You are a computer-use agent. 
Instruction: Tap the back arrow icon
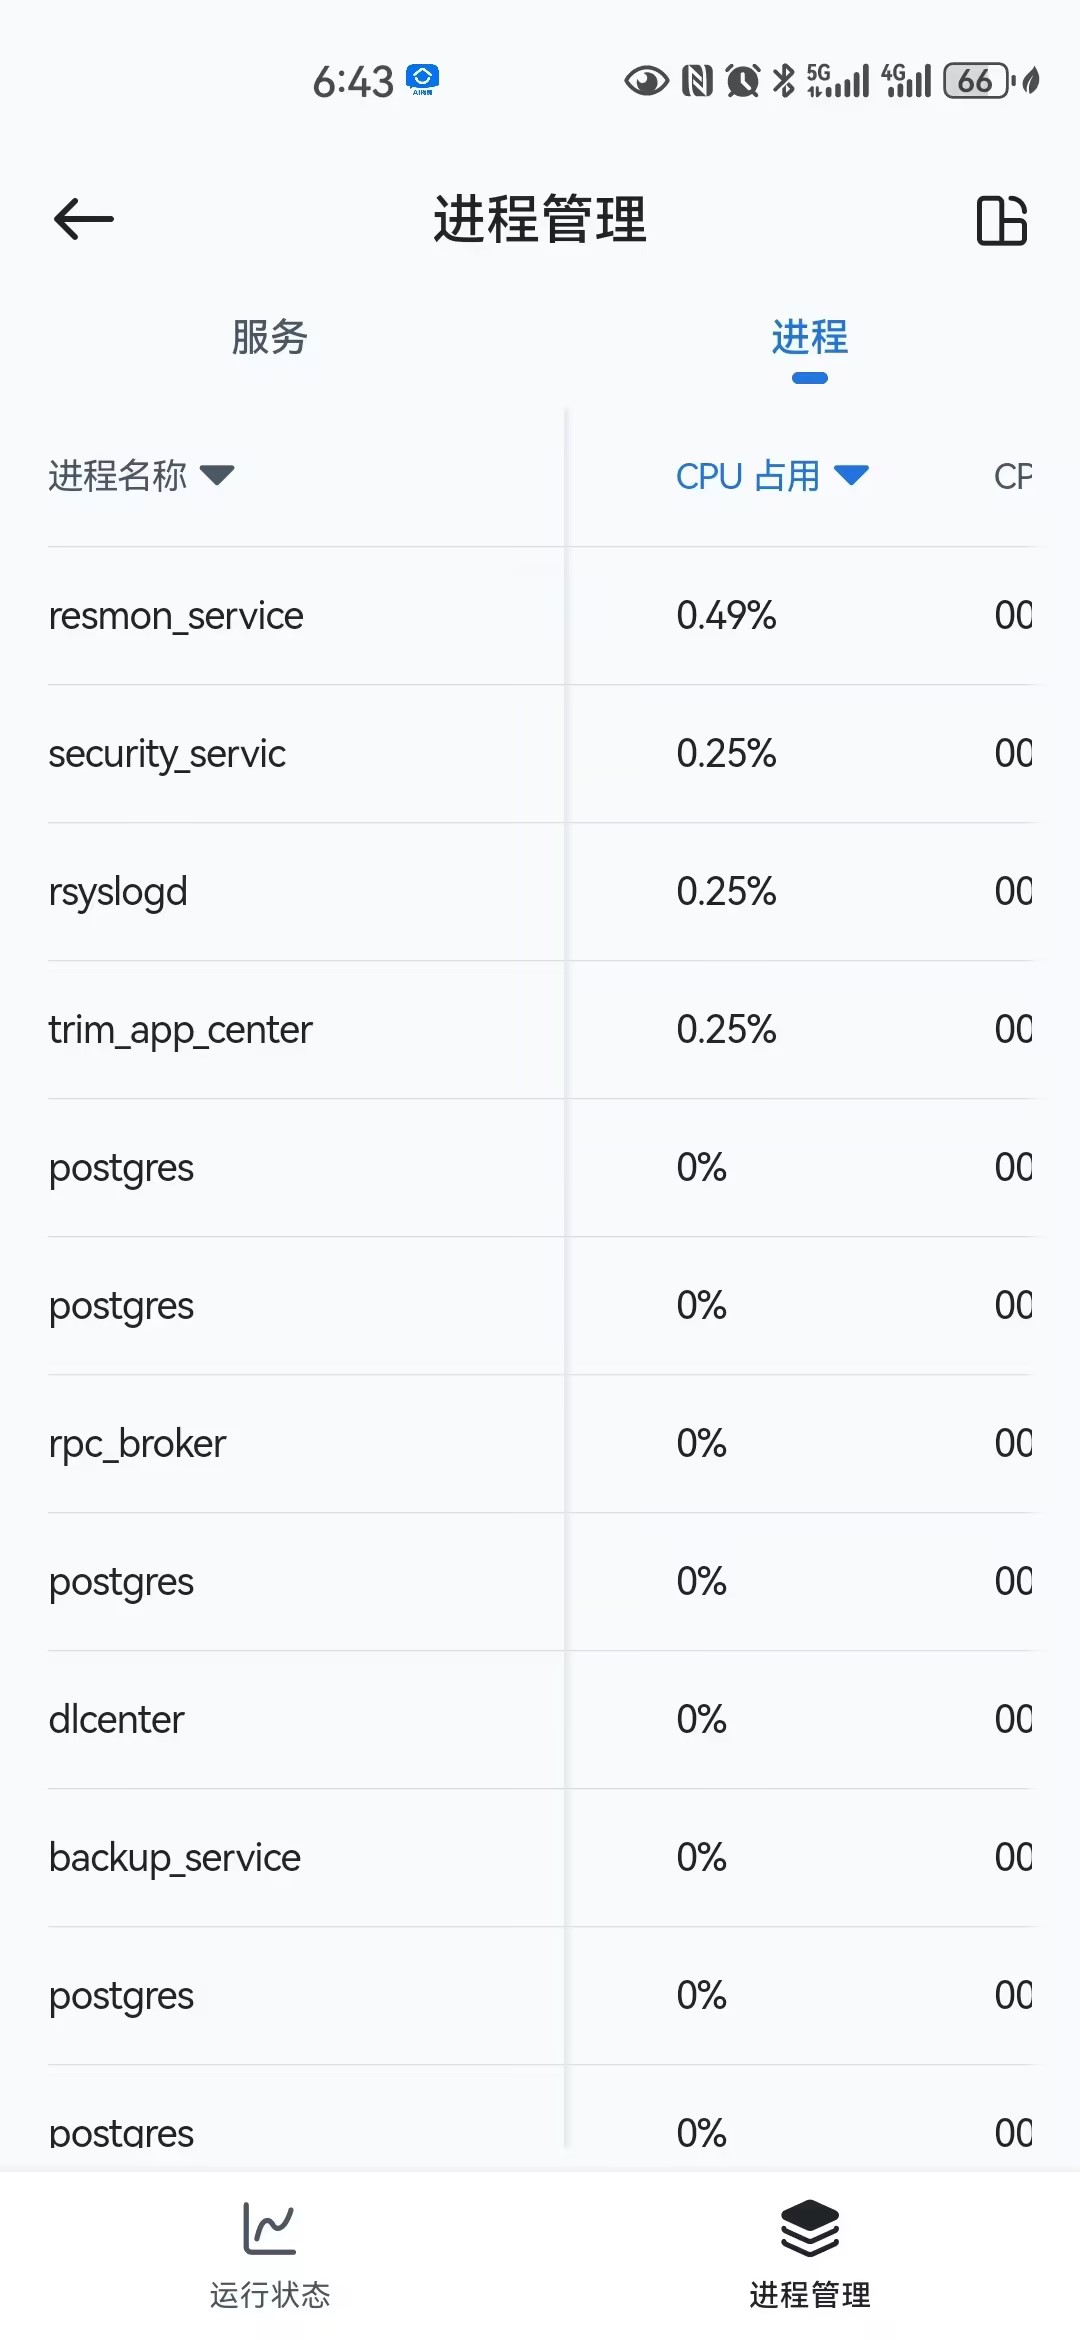84,219
